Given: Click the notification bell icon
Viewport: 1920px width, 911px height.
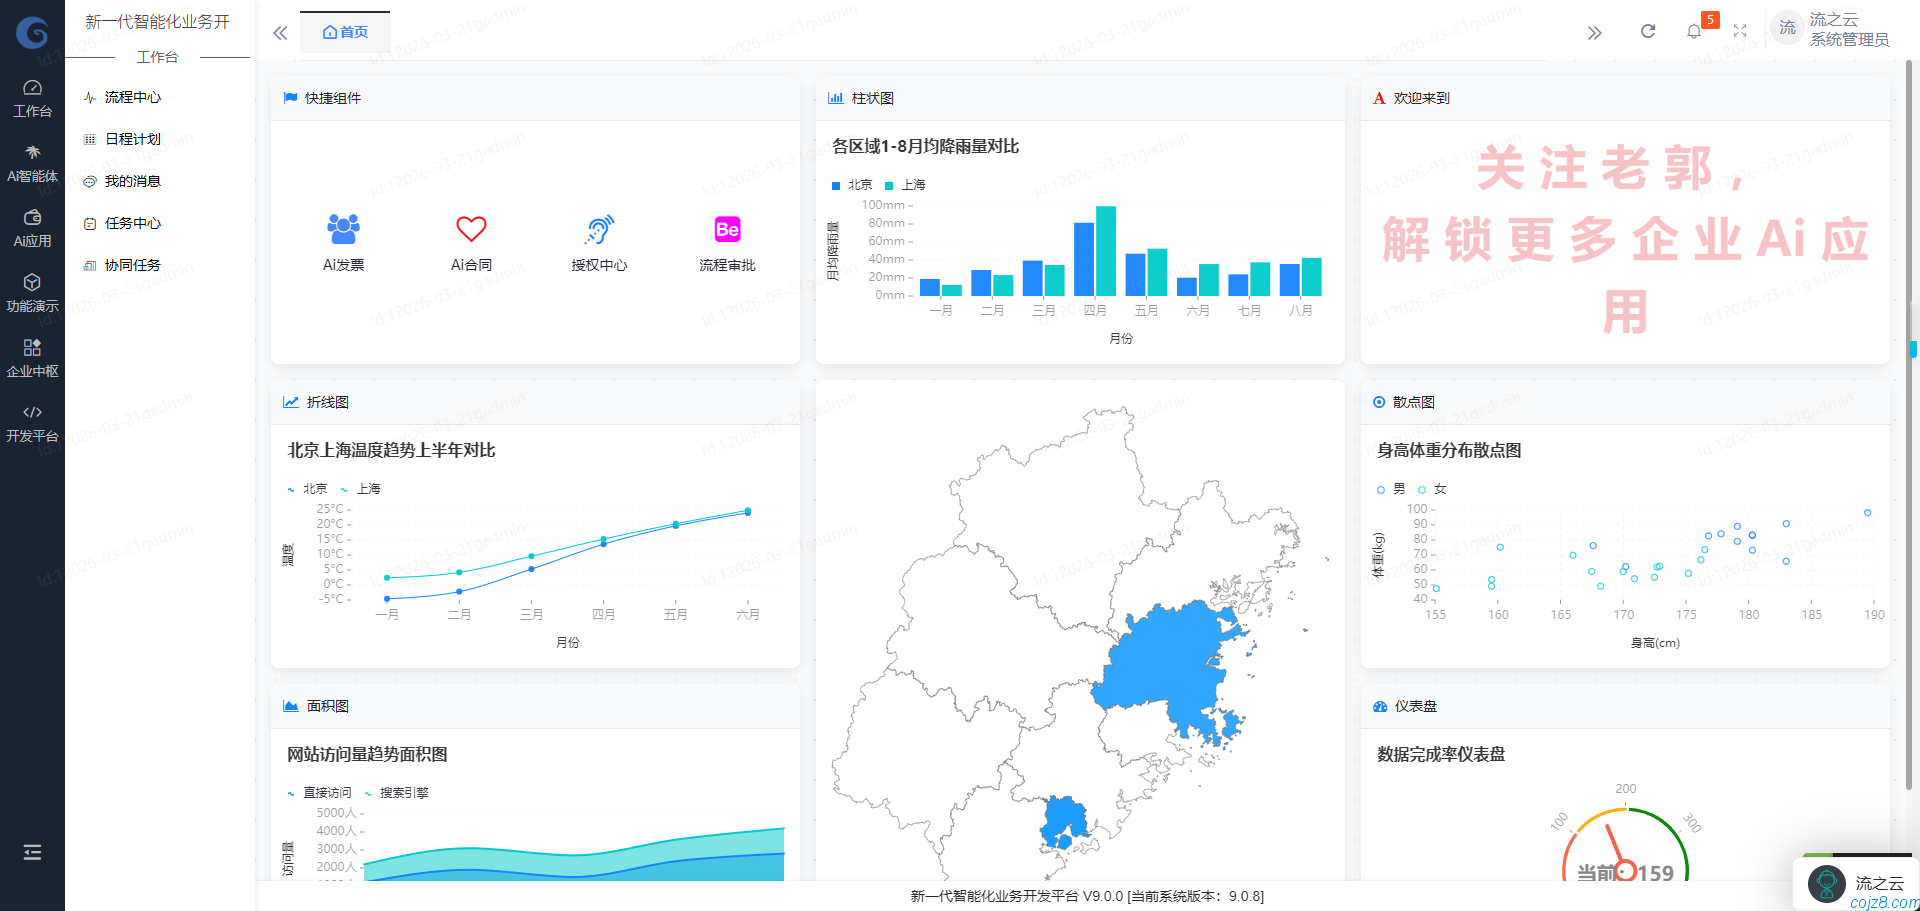Looking at the screenshot, I should pos(1693,32).
